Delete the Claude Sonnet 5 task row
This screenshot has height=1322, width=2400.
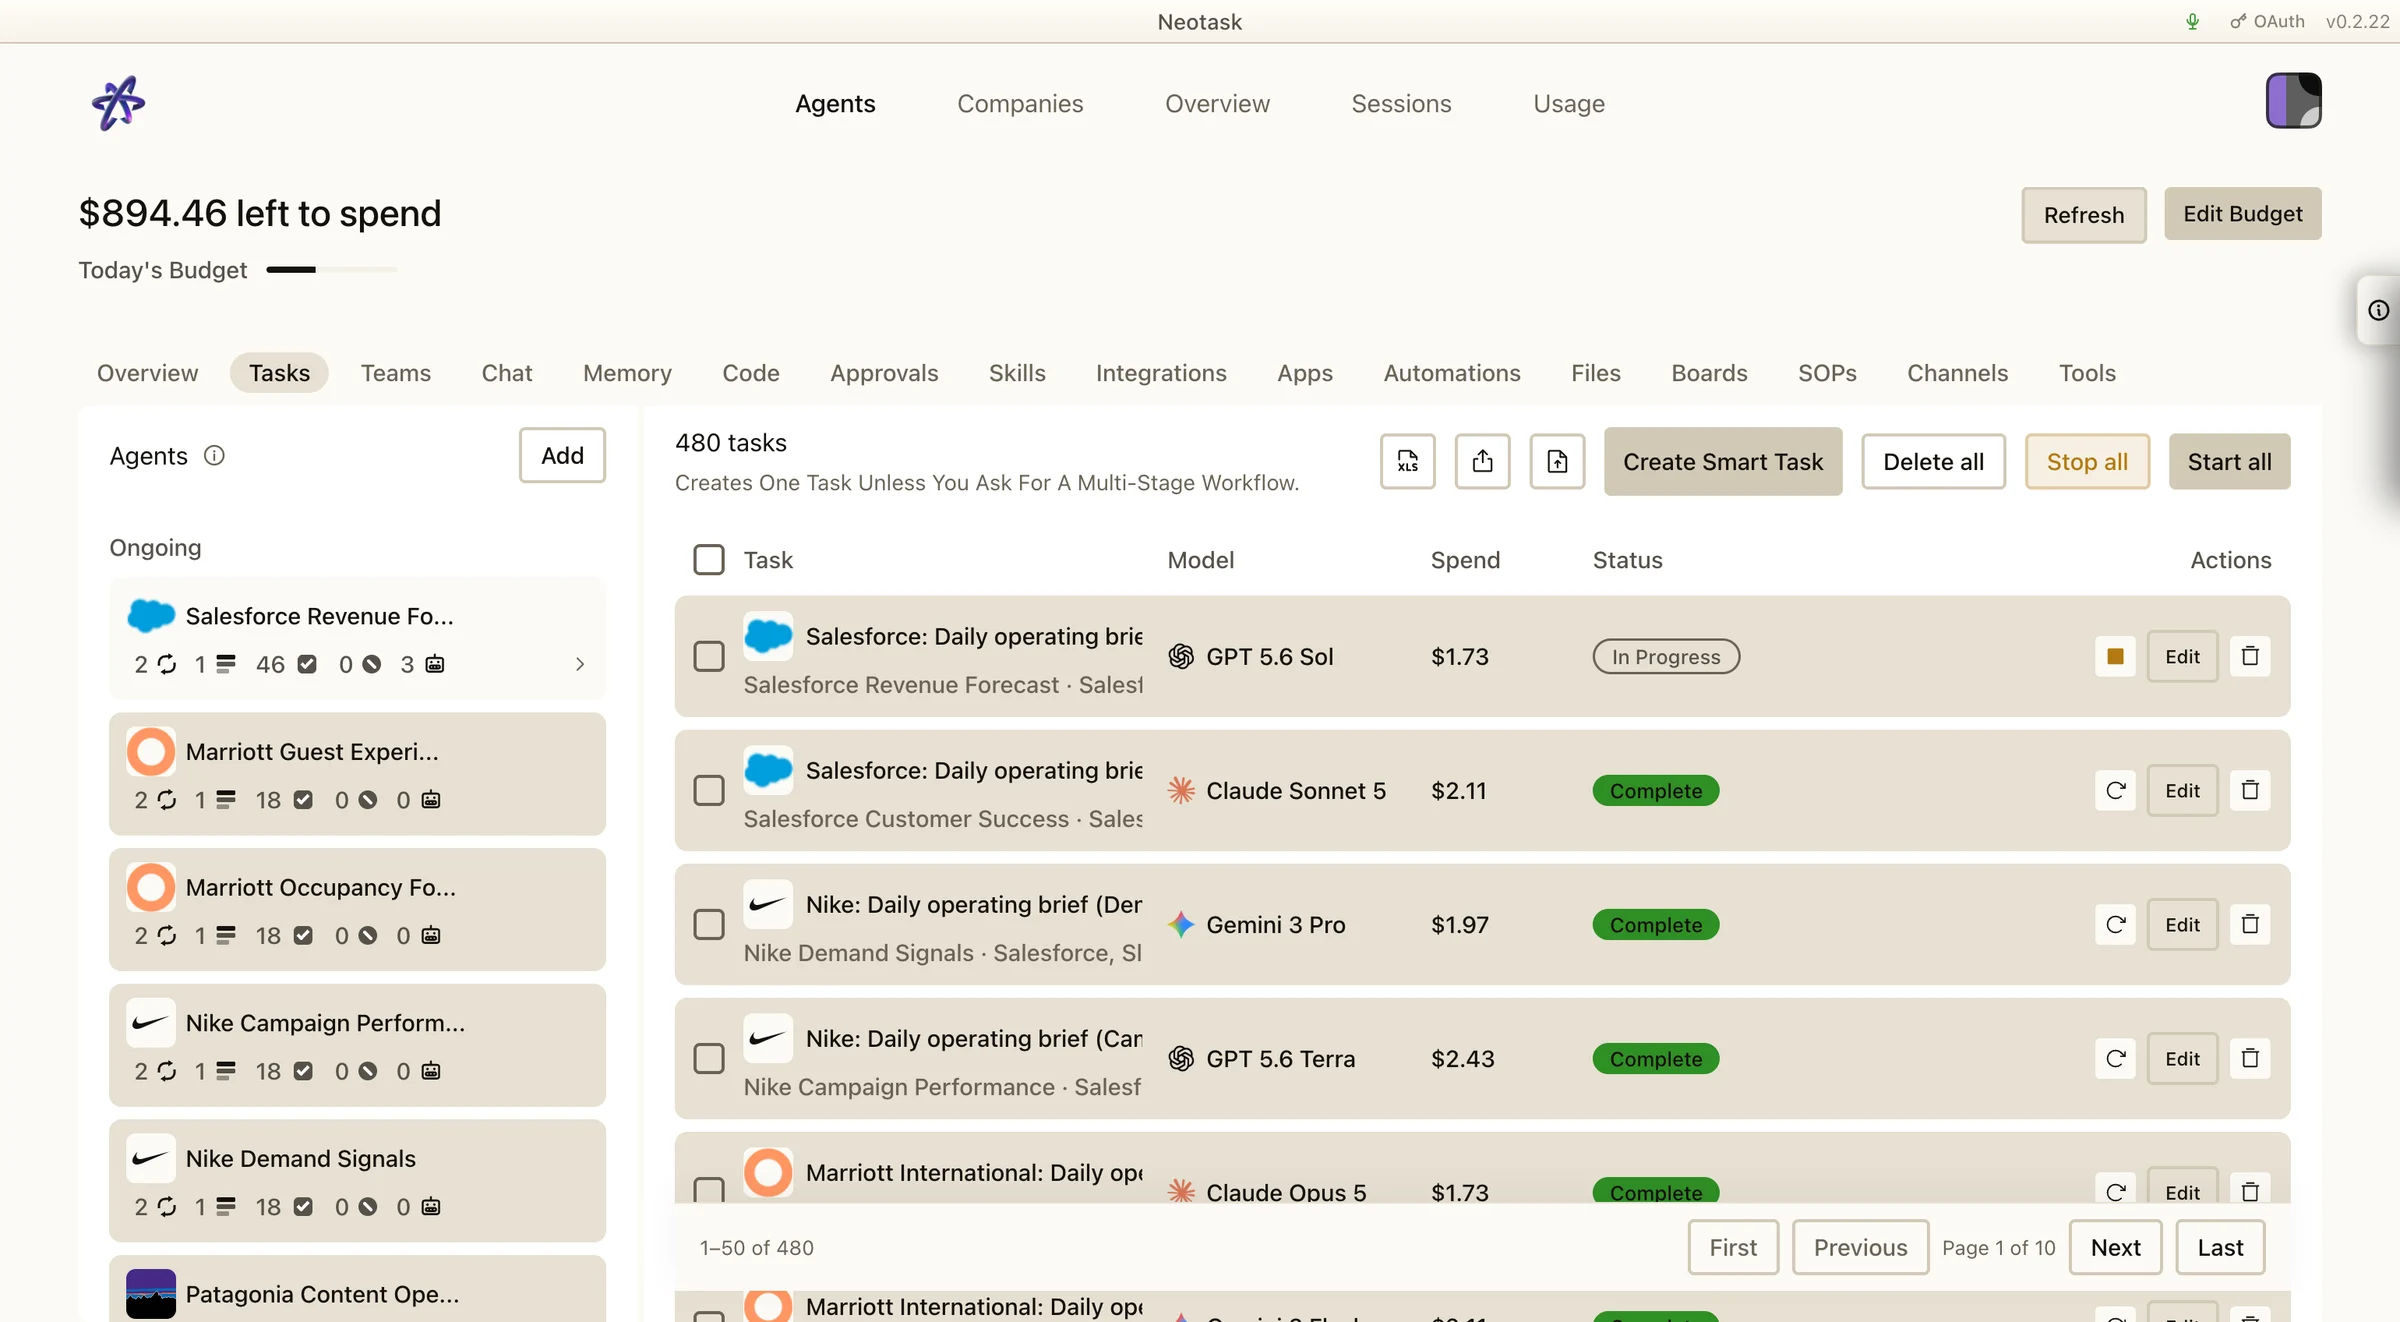click(2250, 791)
